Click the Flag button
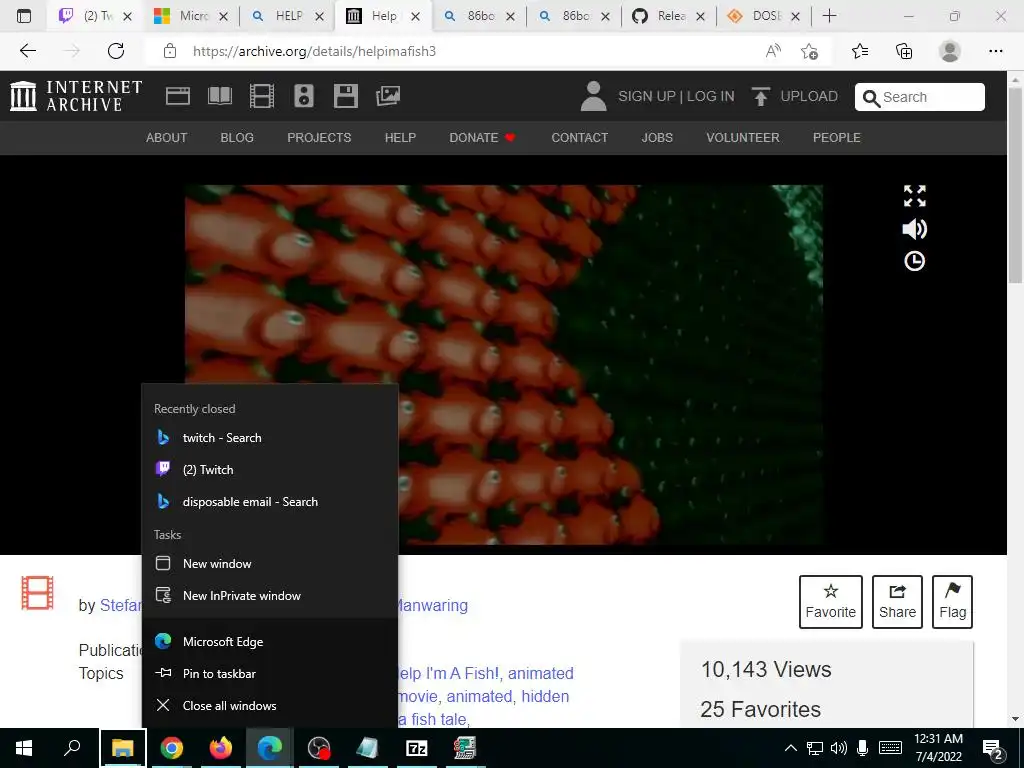This screenshot has width=1024, height=768. (x=952, y=601)
